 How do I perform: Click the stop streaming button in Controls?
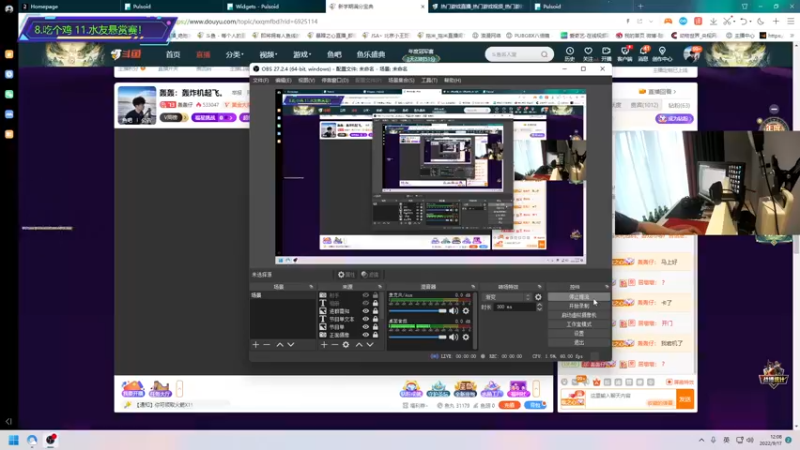click(x=579, y=297)
